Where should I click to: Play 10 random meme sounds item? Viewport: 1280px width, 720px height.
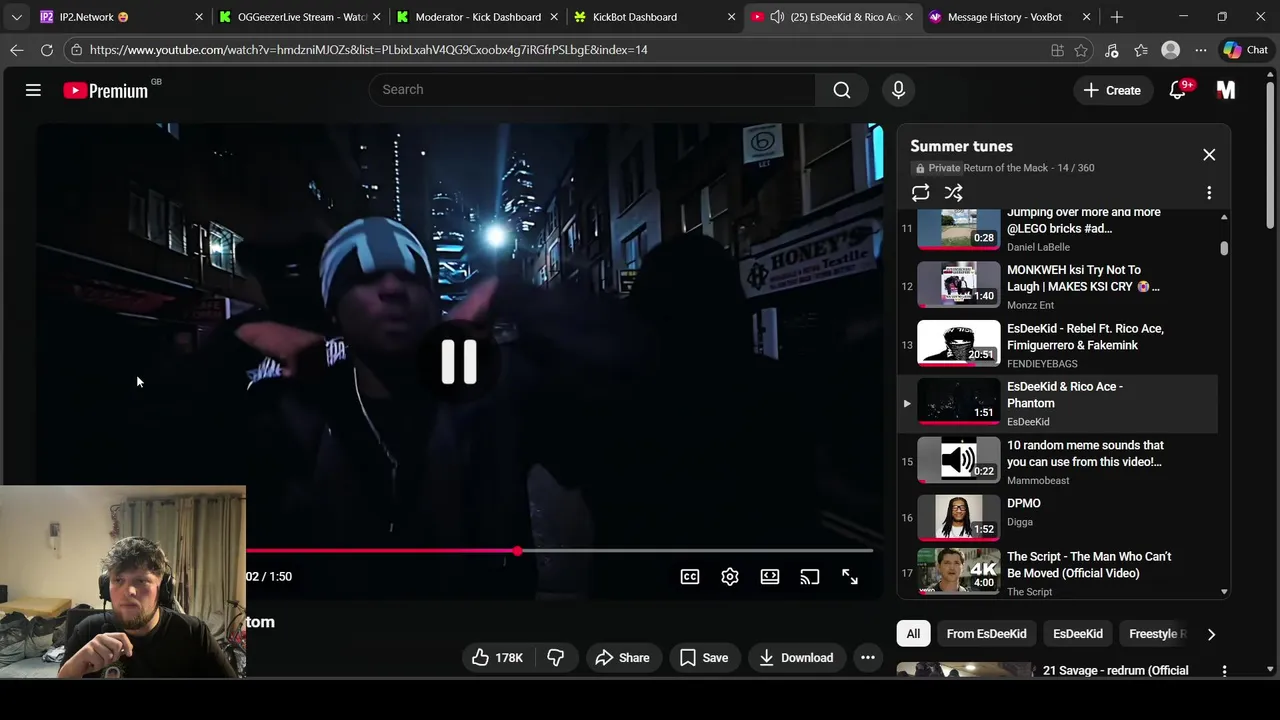pyautogui.click(x=1057, y=461)
